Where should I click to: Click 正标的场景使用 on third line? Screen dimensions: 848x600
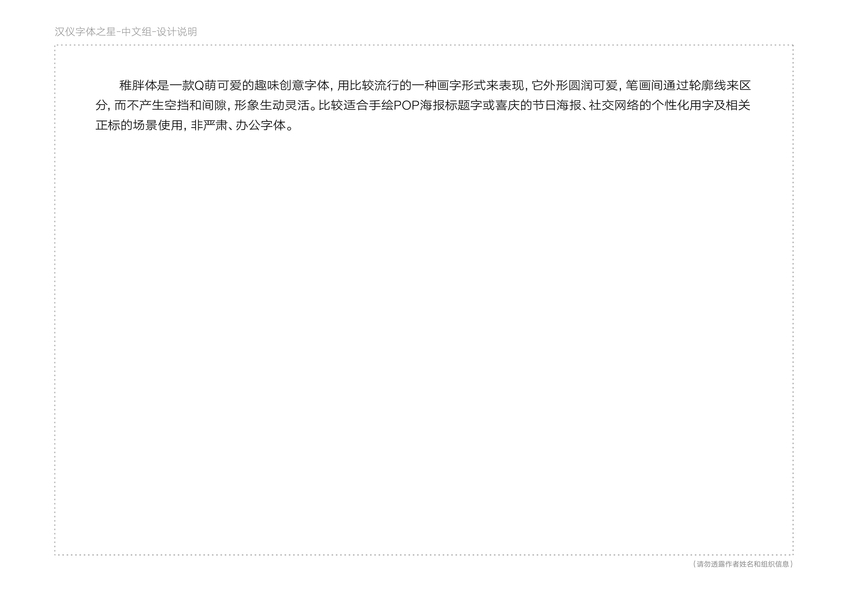[x=140, y=126]
